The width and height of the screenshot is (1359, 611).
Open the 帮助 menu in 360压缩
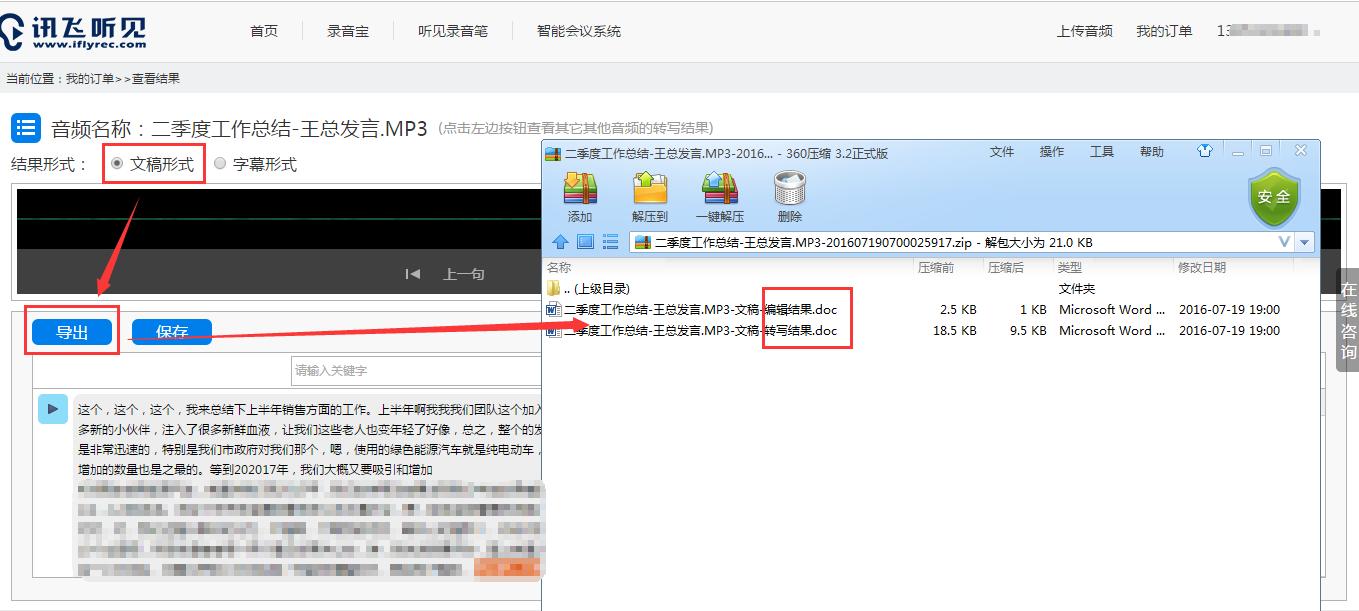click(1151, 151)
